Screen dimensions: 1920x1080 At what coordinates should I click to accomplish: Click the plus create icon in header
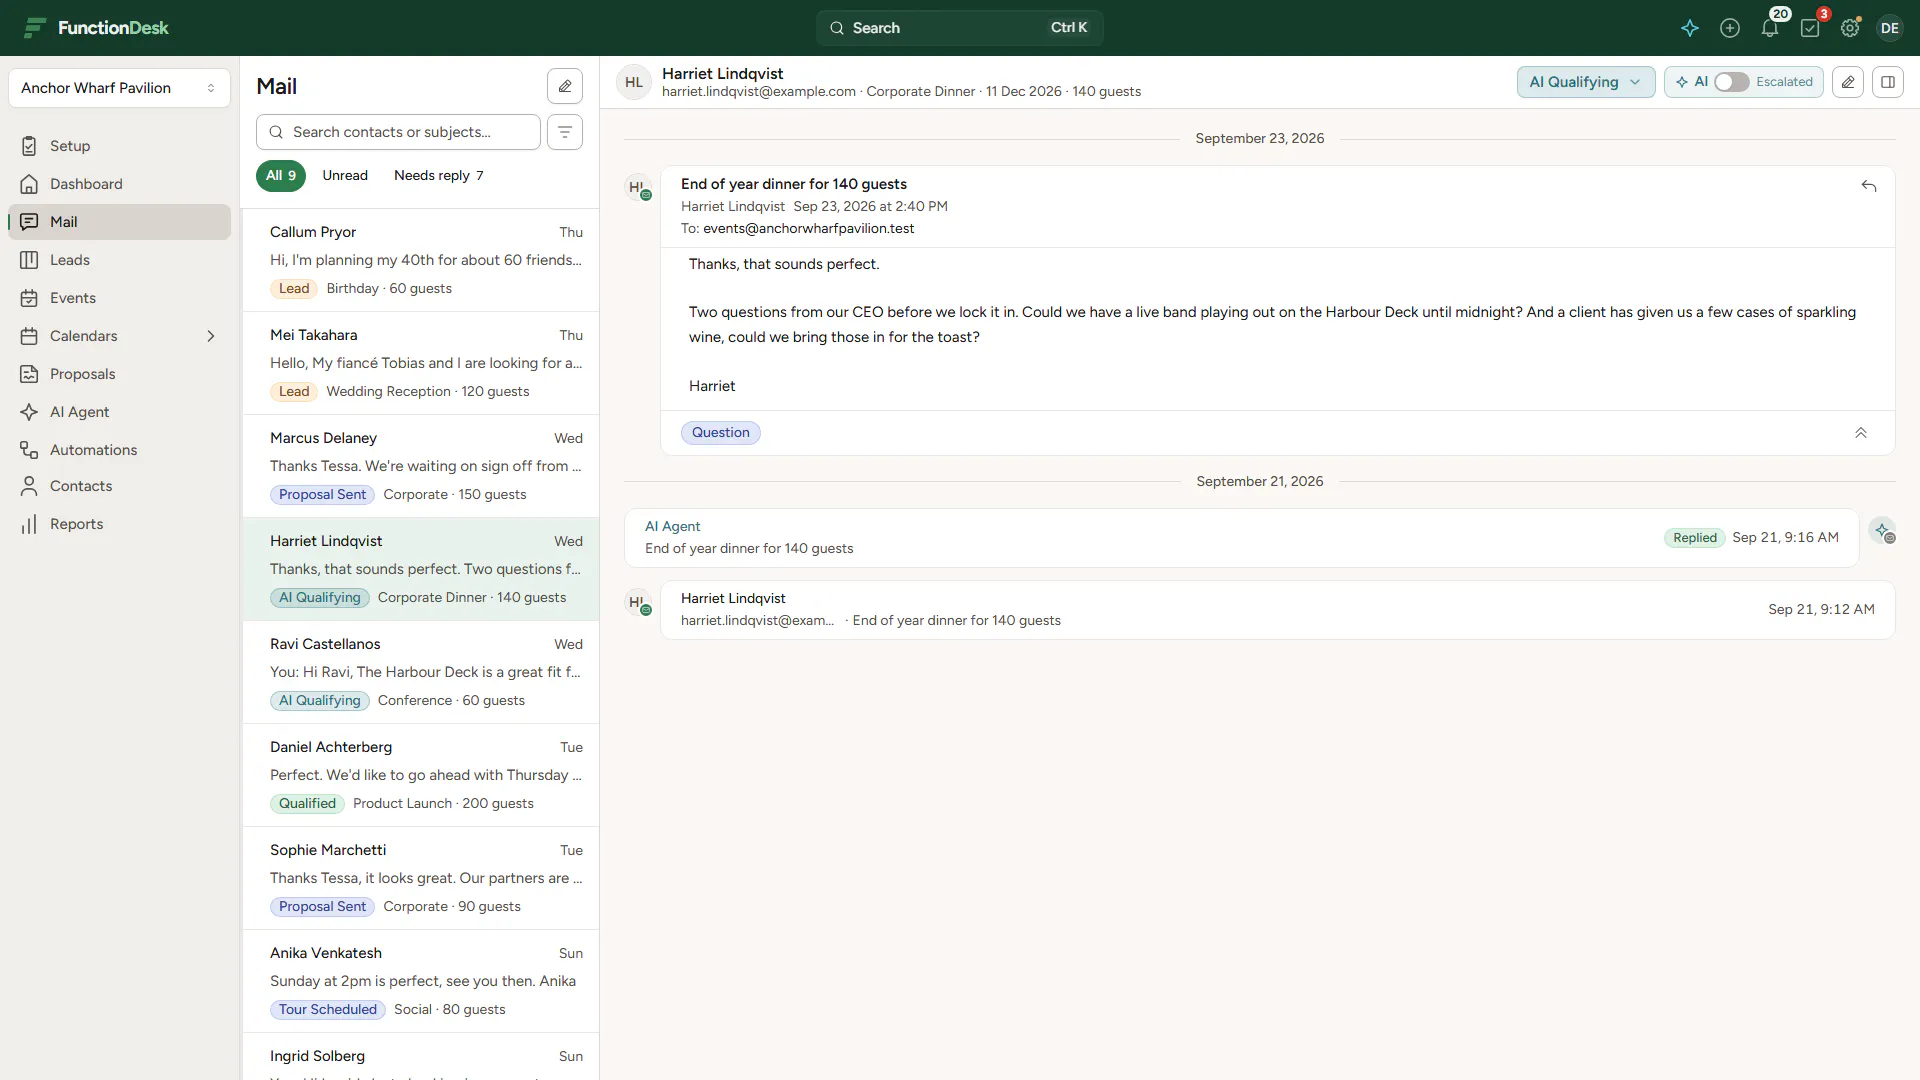coord(1730,28)
